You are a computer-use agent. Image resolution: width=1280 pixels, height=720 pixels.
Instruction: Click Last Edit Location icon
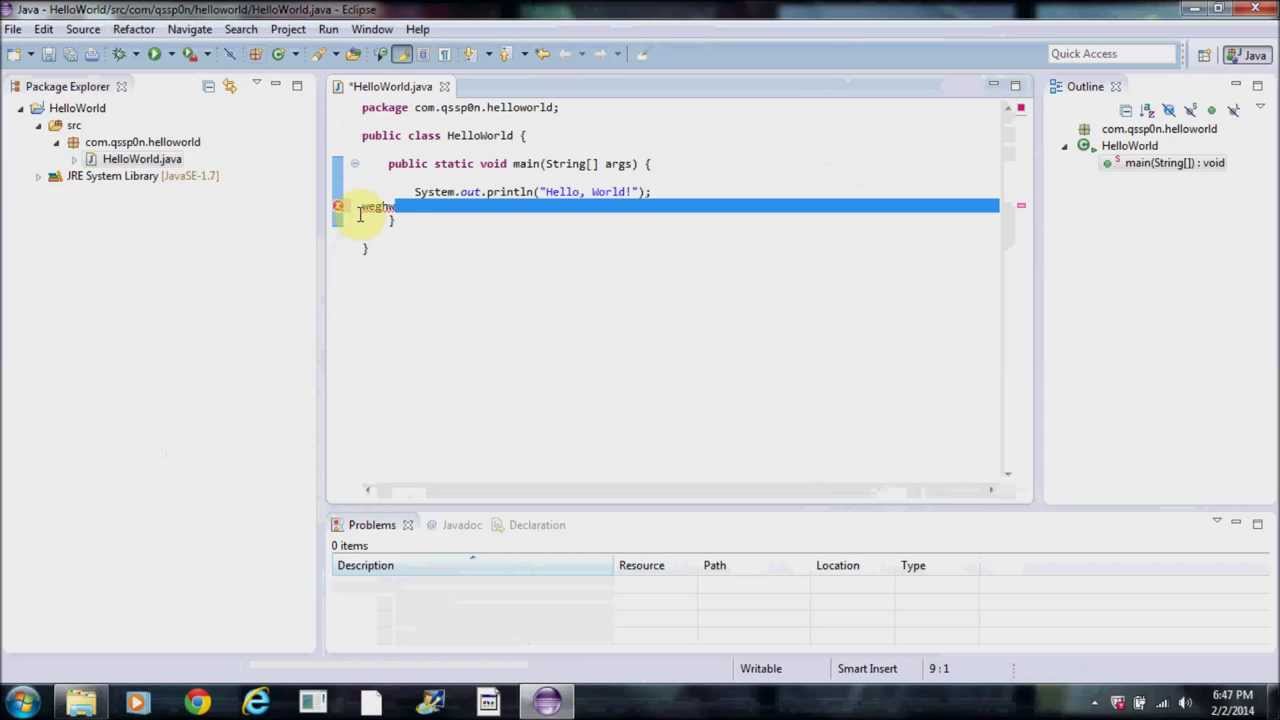[x=542, y=54]
